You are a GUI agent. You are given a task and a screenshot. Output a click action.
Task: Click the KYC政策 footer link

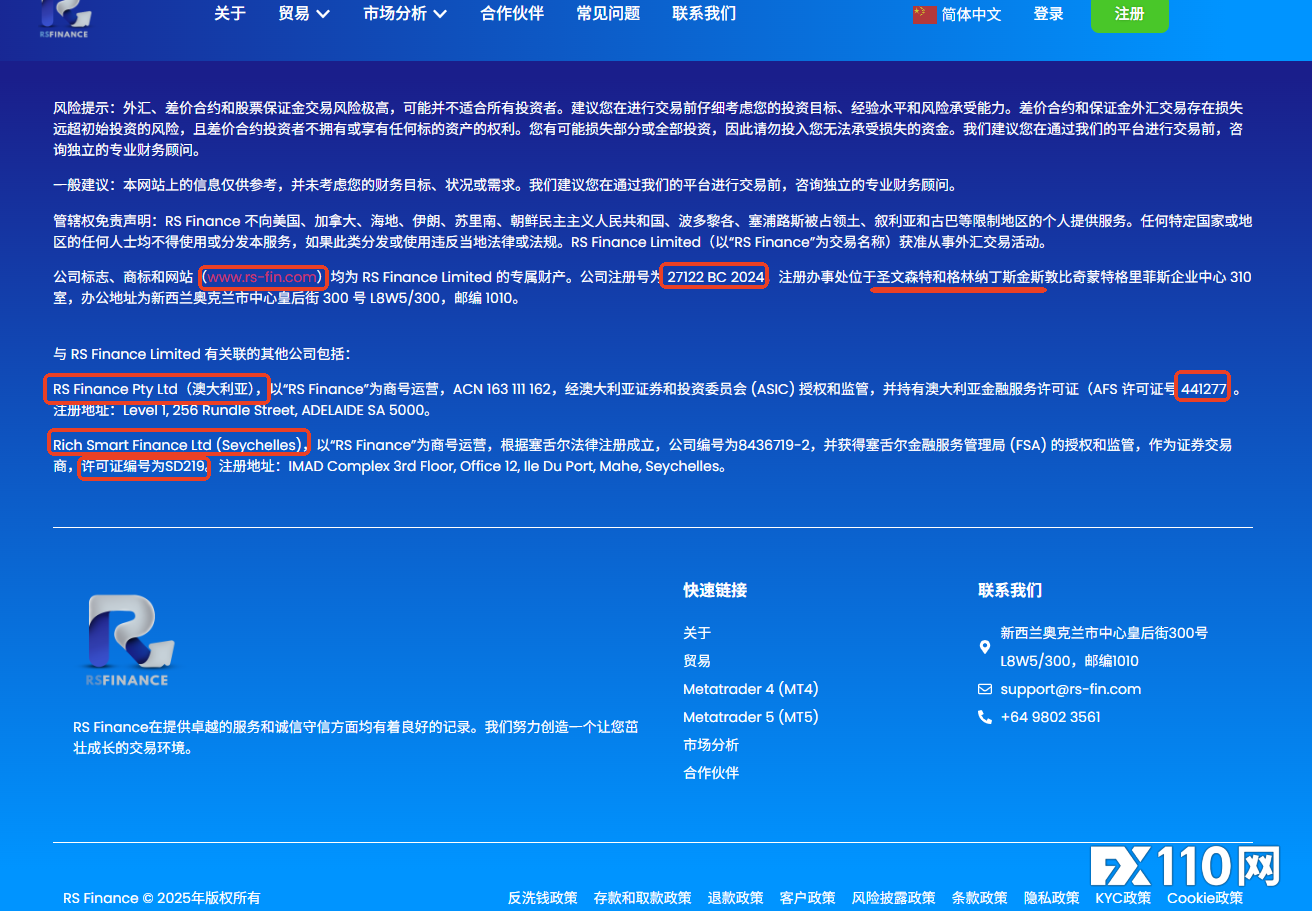[1121, 898]
